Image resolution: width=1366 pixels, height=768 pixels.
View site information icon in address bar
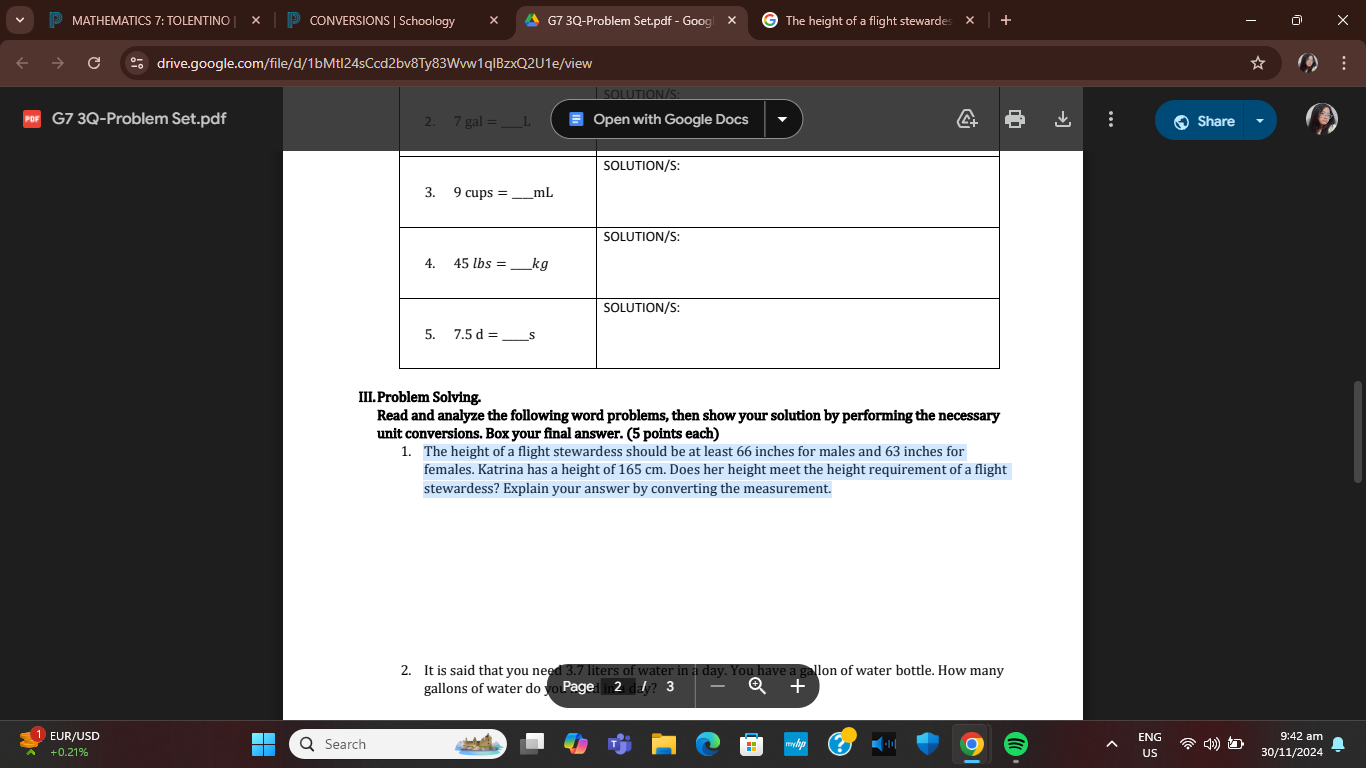click(137, 63)
